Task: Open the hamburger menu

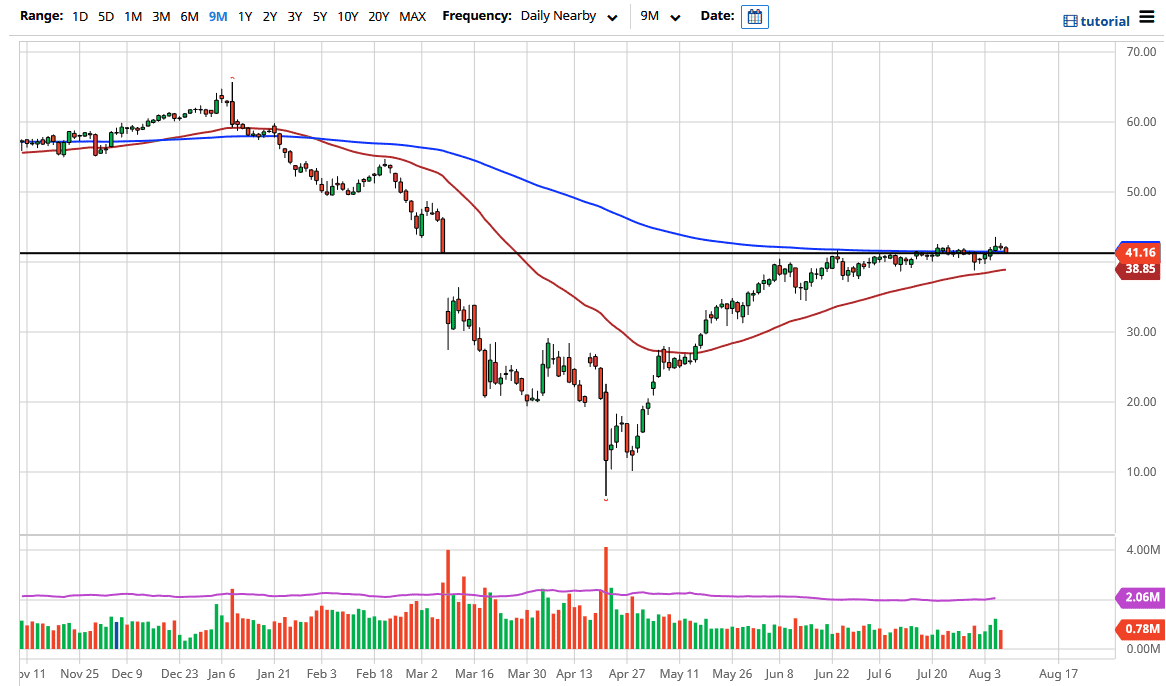Action: coord(1146,17)
